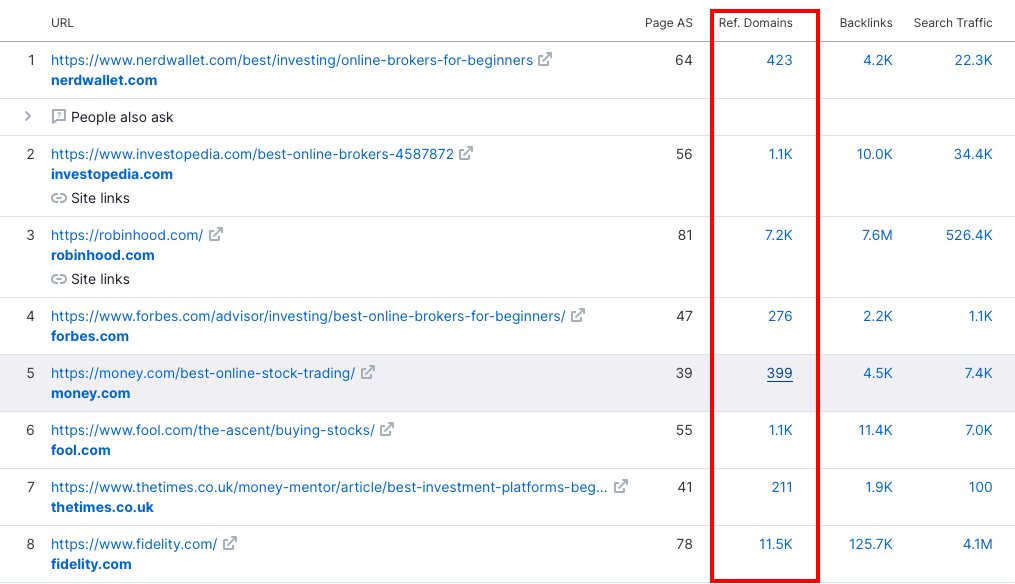This screenshot has width=1015, height=584.
Task: Open the https://www.fidelity.com/ URL
Action: tap(134, 544)
